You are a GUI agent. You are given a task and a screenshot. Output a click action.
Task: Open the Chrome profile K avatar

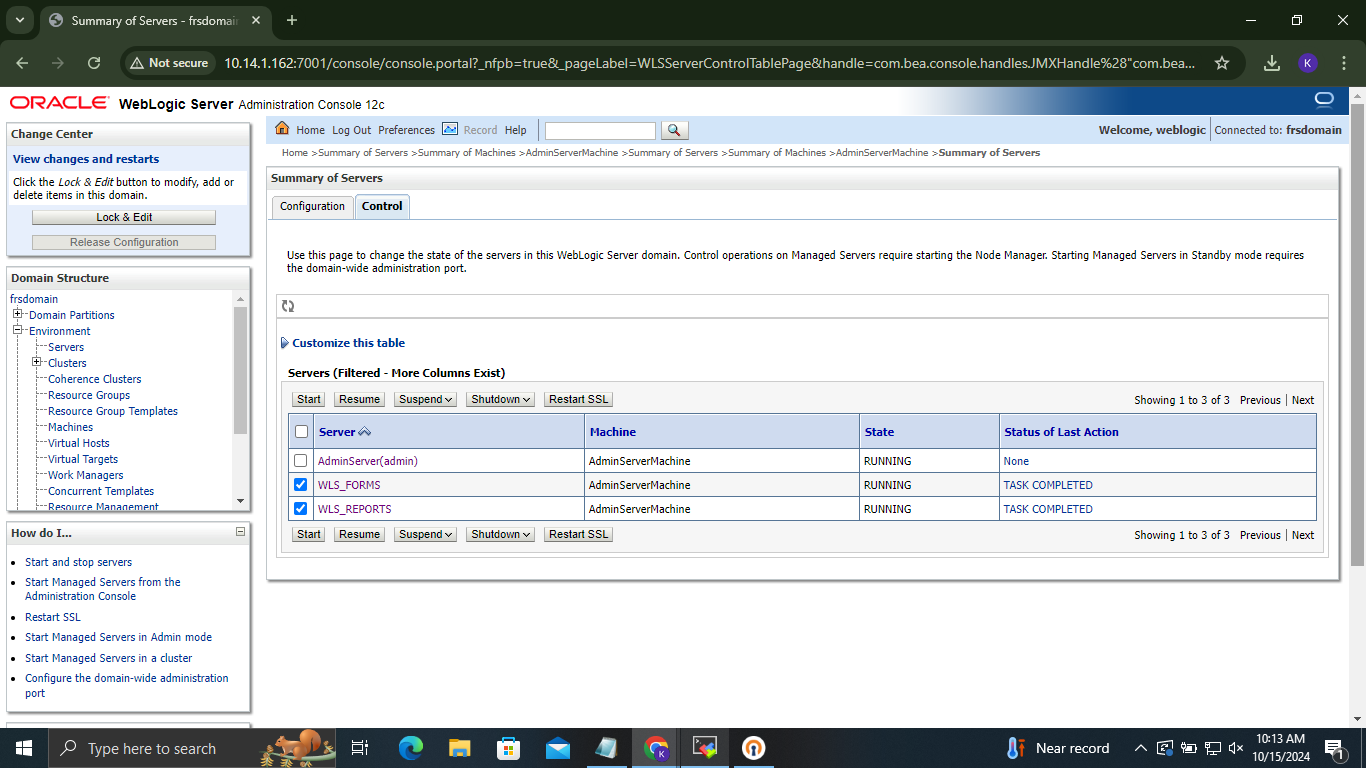pyautogui.click(x=1308, y=63)
